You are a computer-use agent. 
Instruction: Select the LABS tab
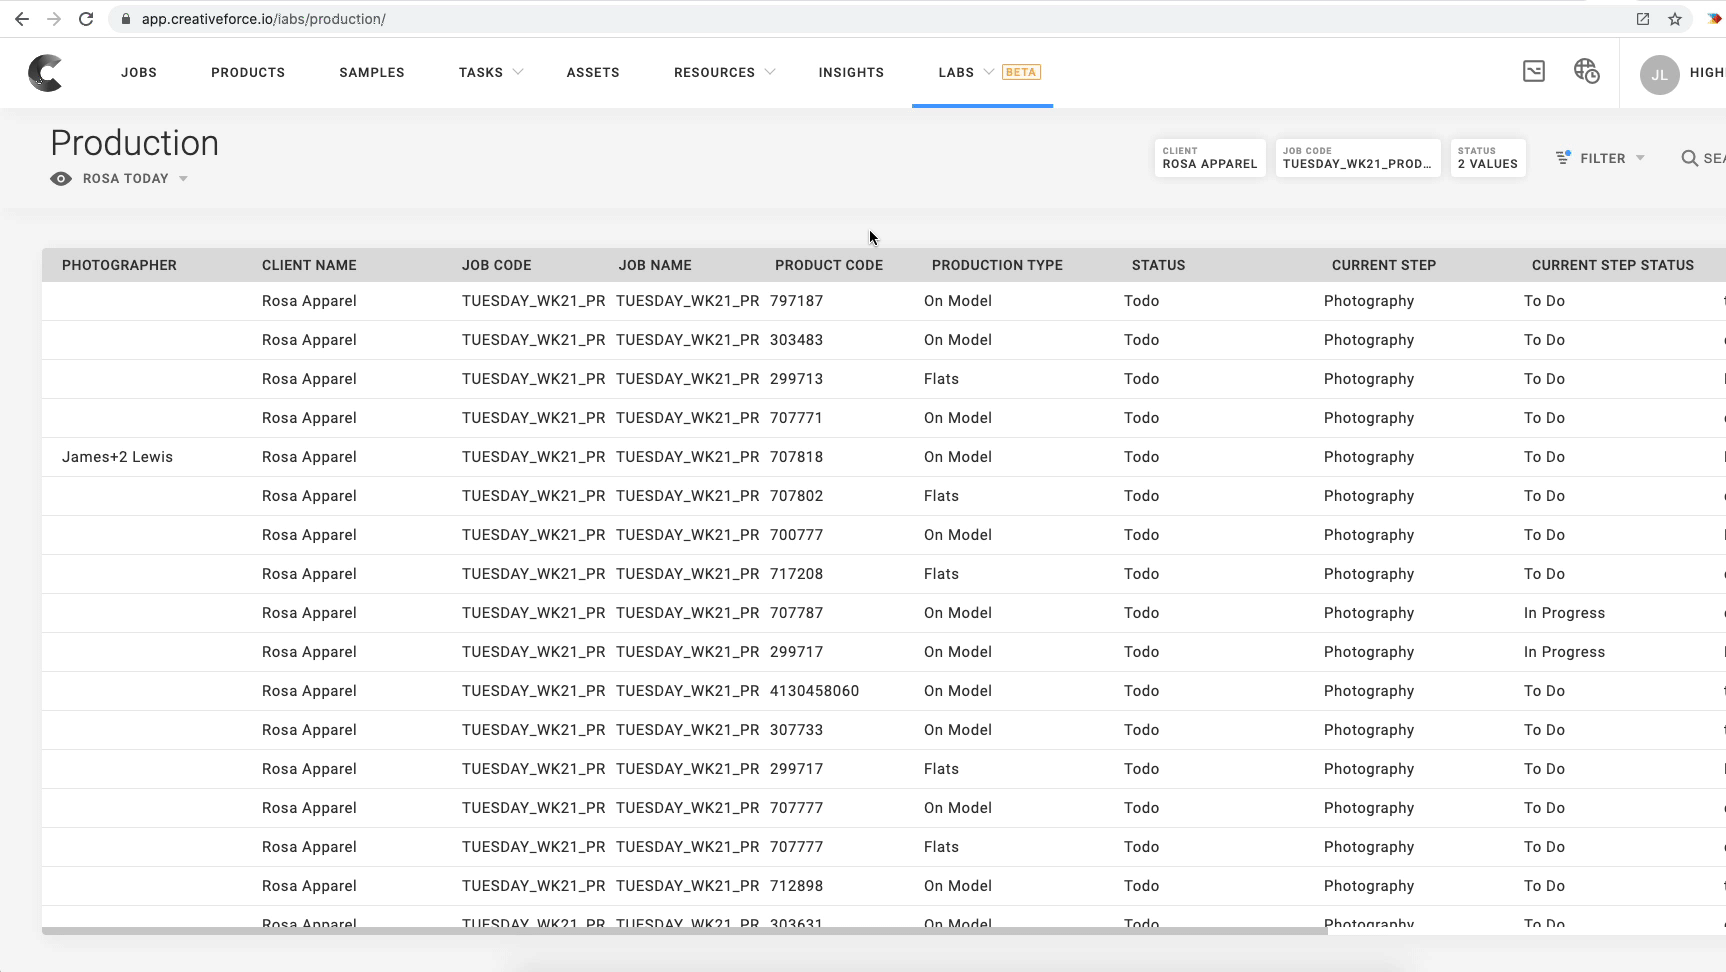[x=956, y=72]
